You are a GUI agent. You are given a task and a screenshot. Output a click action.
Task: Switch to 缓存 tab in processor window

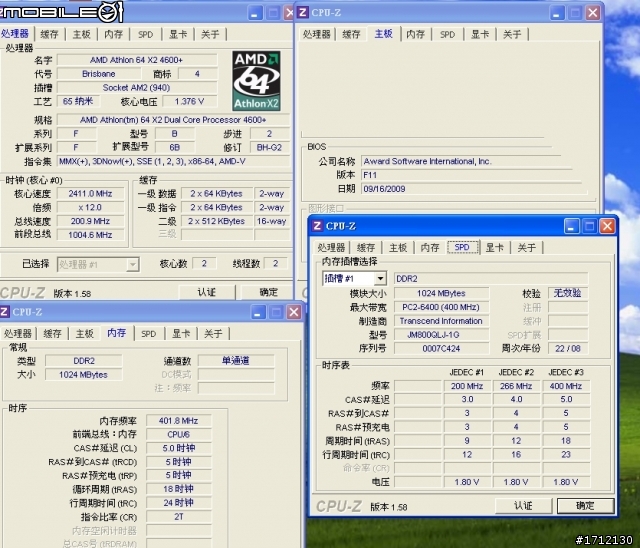[50, 34]
